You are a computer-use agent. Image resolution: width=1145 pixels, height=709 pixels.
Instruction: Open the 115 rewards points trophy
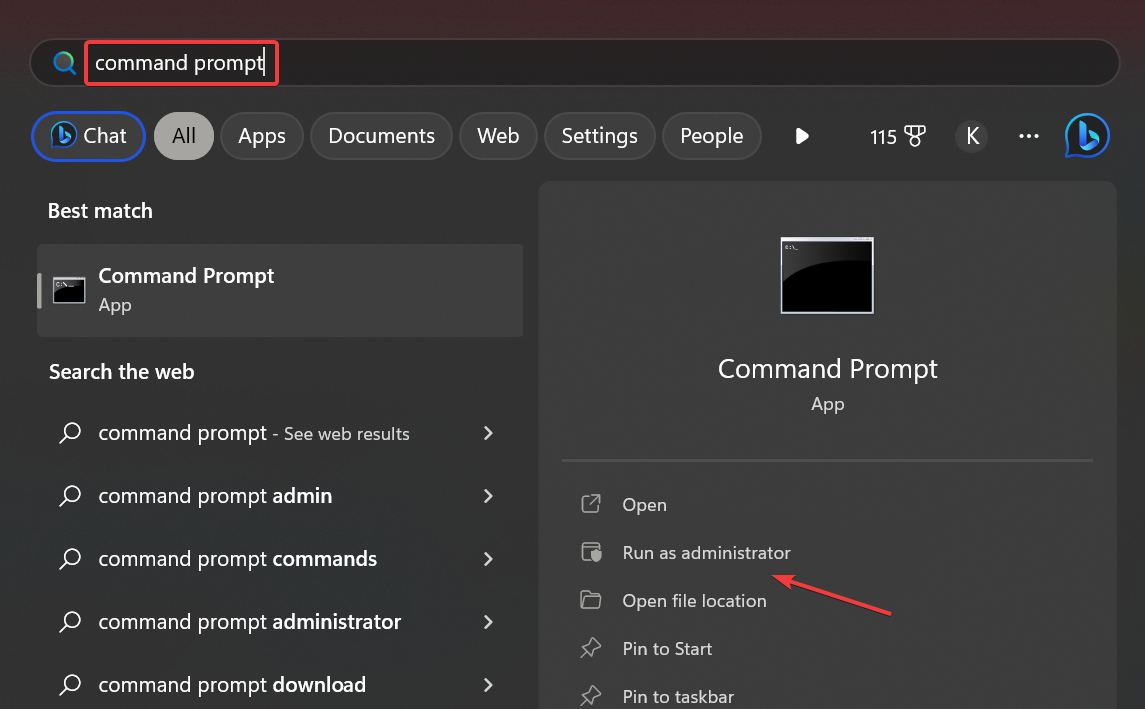(x=897, y=137)
